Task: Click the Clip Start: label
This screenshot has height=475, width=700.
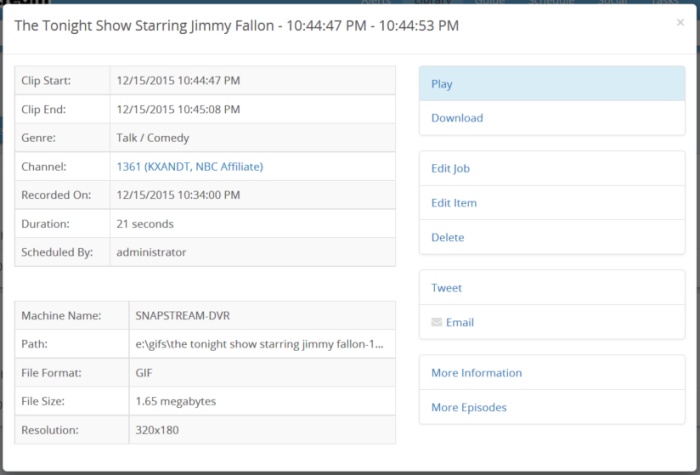Action: pos(46,81)
